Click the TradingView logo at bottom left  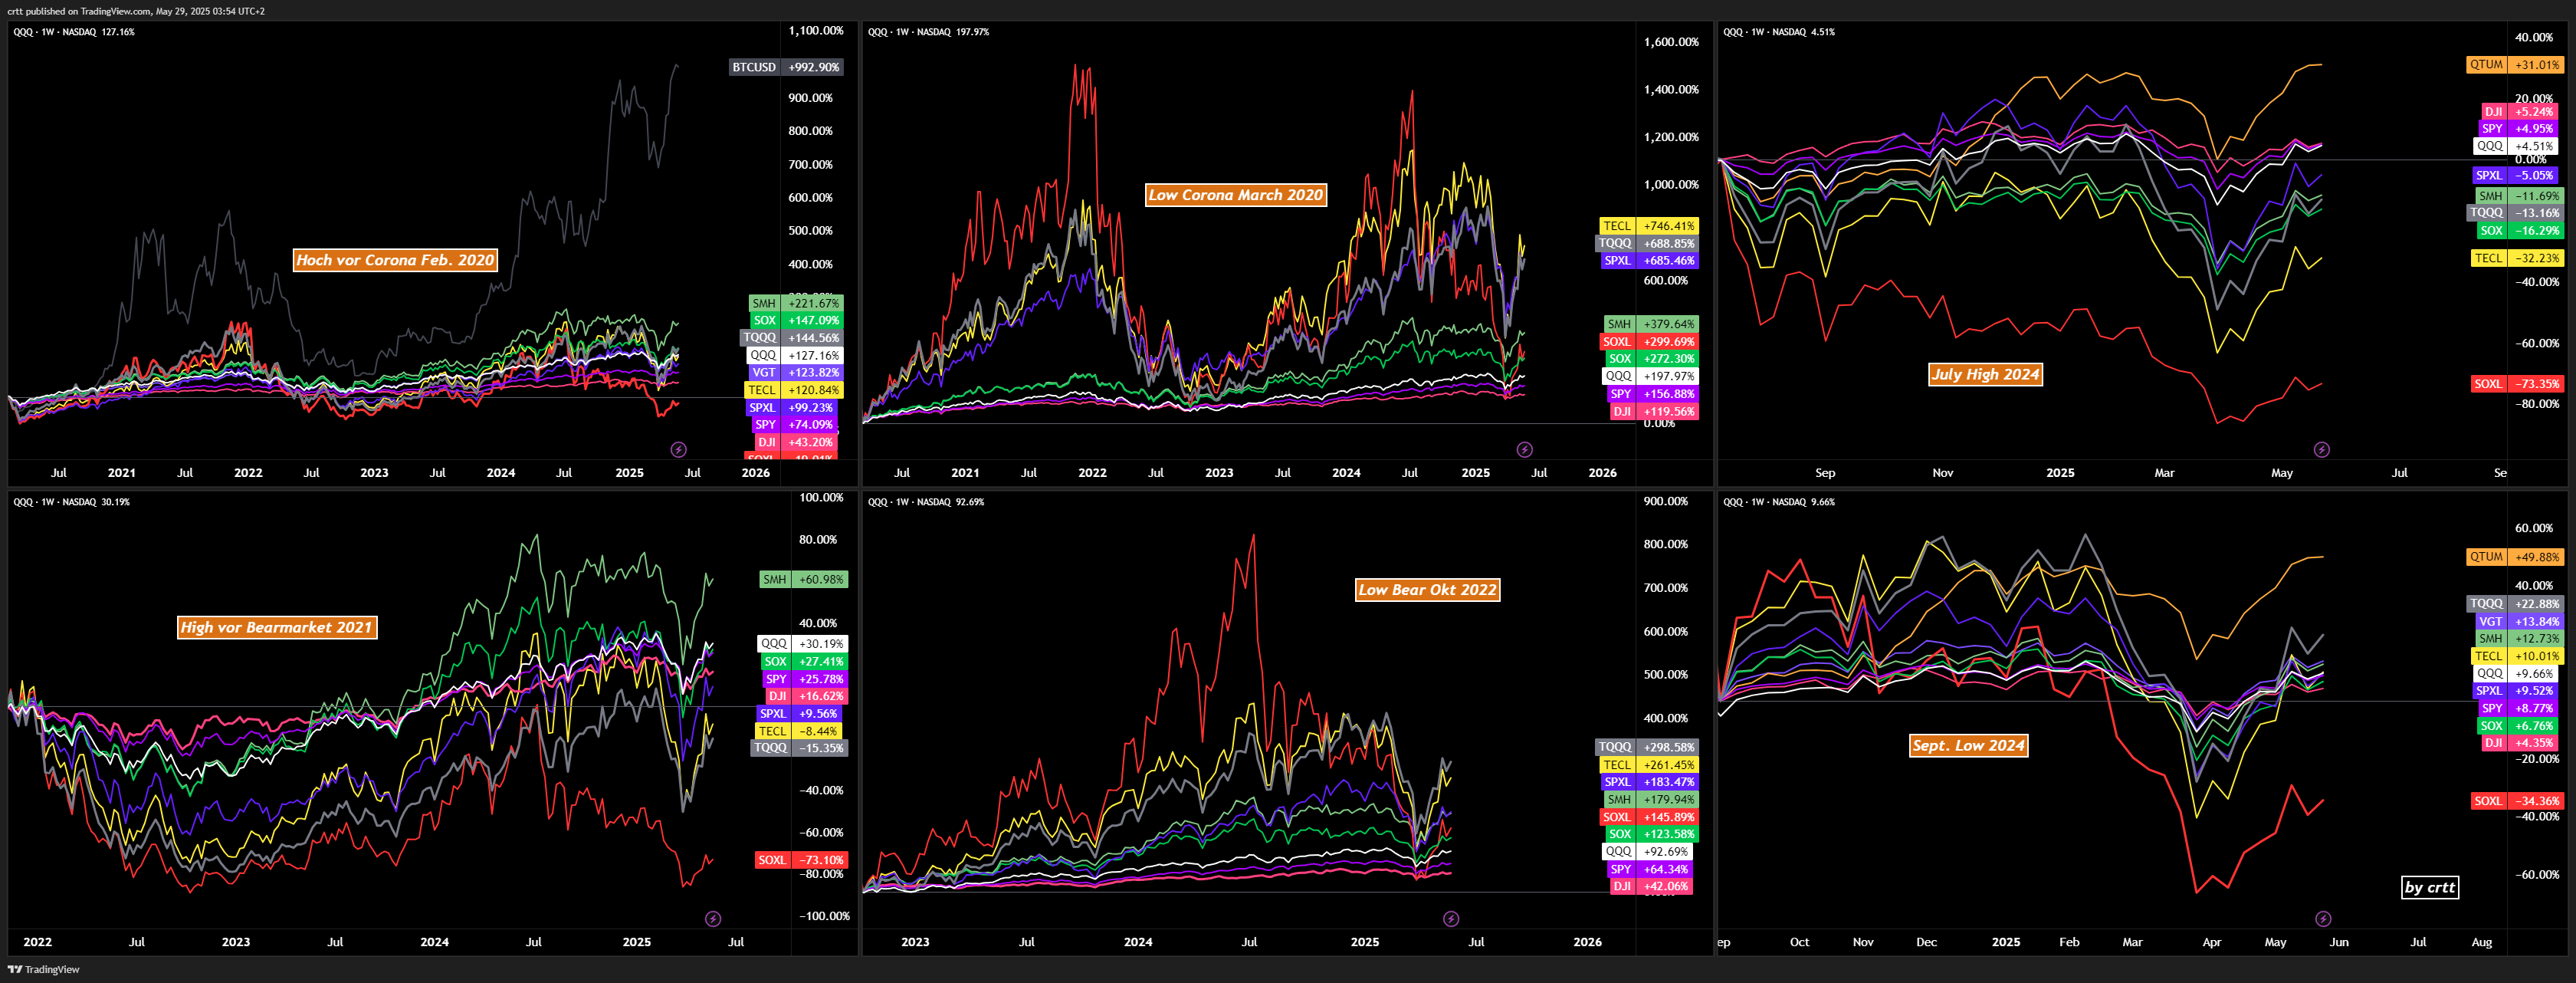pos(43,969)
